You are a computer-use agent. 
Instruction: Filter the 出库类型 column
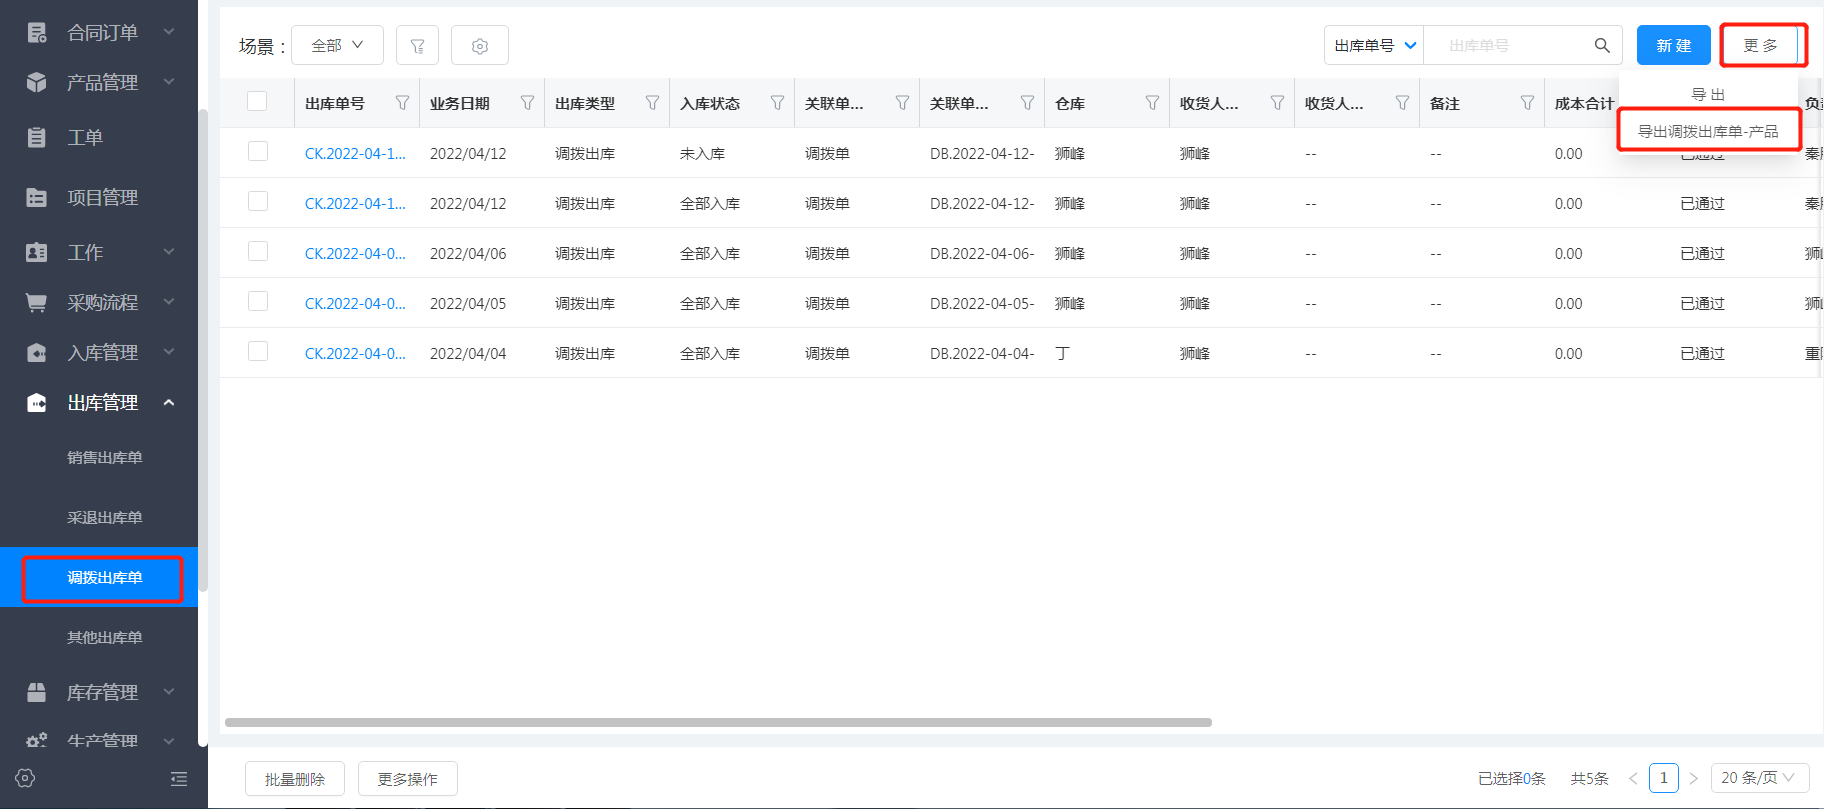tap(652, 103)
